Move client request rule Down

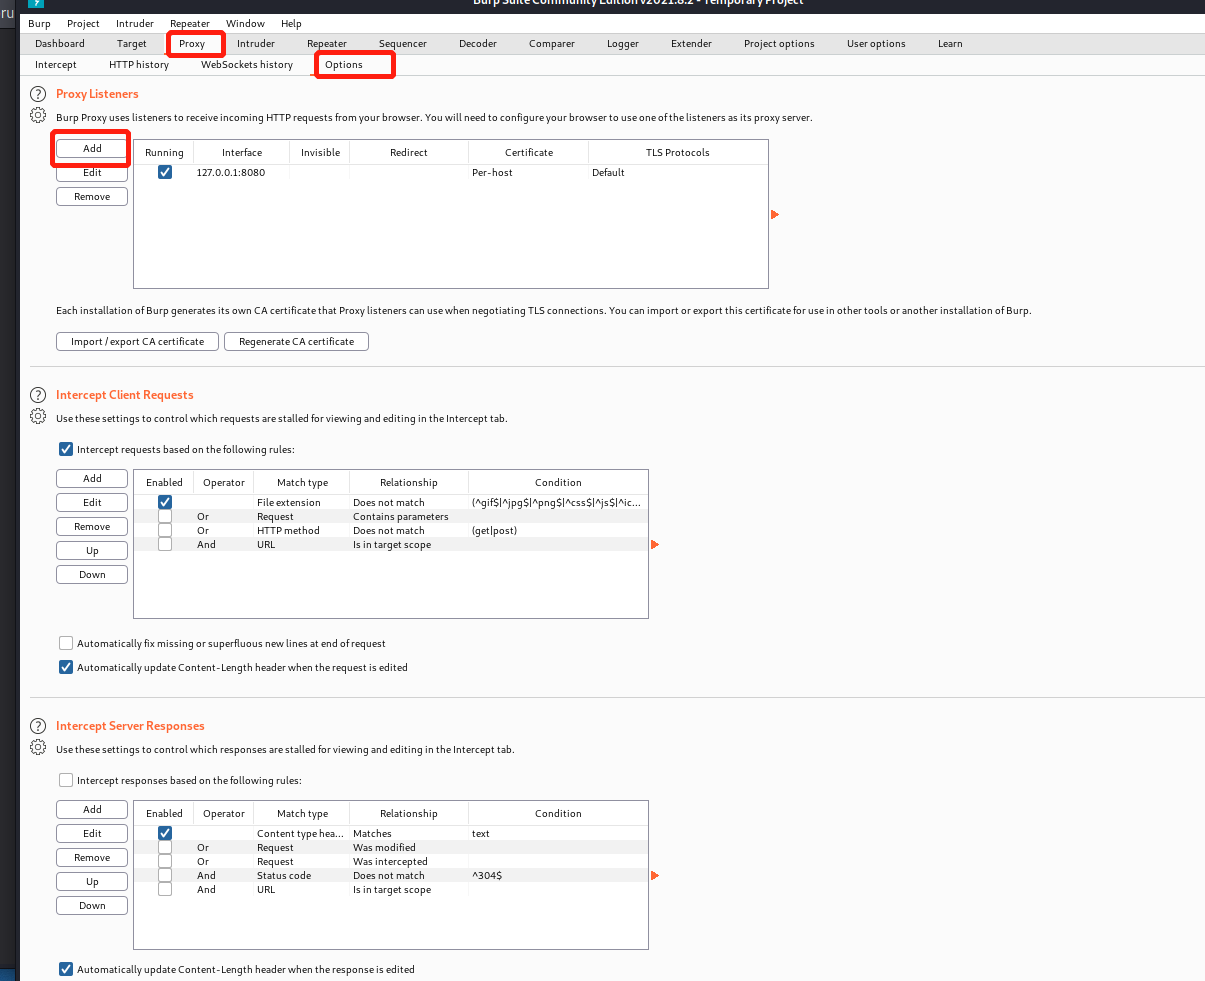pyautogui.click(x=92, y=575)
